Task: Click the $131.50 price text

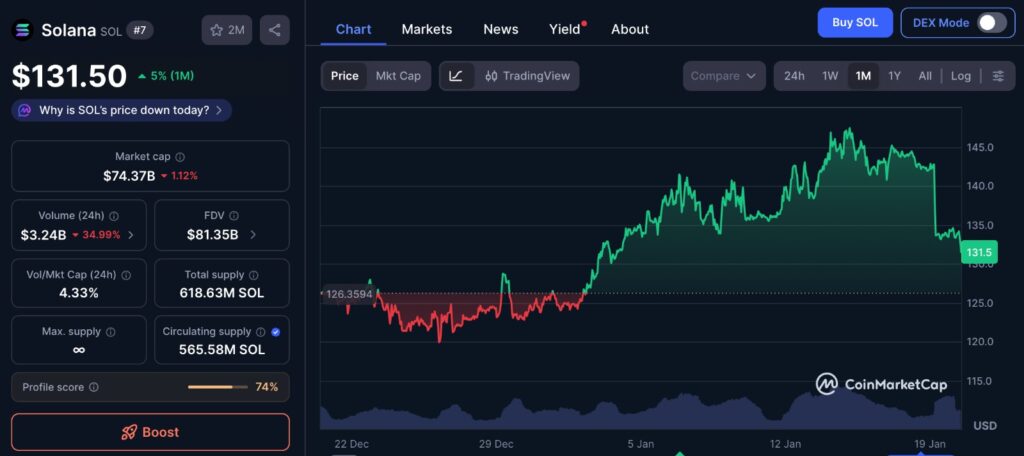Action: tap(69, 76)
